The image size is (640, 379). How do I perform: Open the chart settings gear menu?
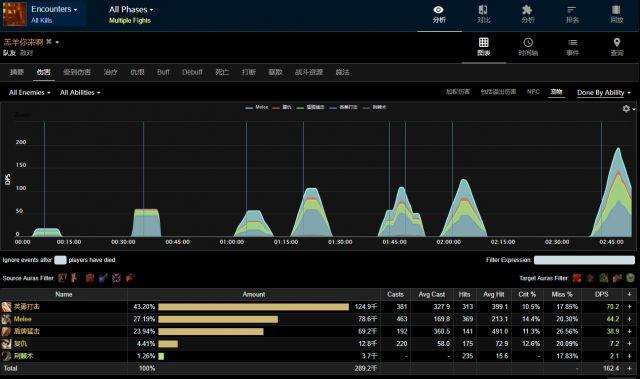tap(628, 109)
